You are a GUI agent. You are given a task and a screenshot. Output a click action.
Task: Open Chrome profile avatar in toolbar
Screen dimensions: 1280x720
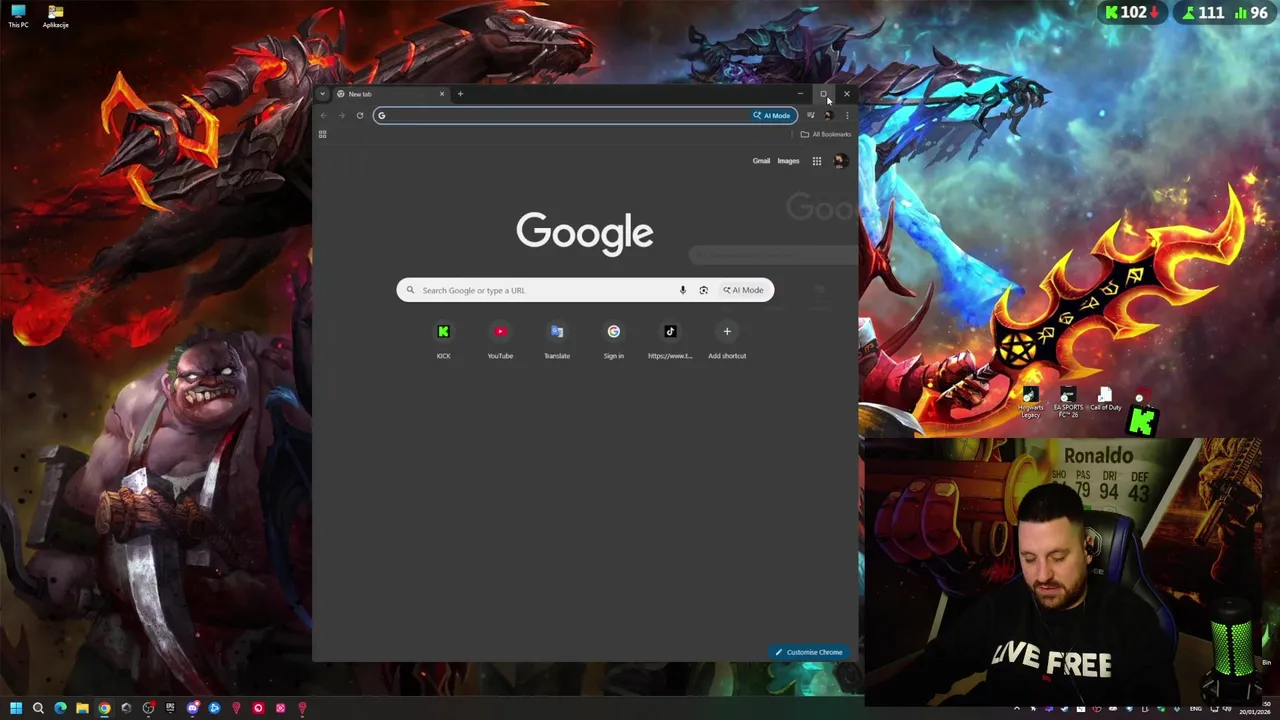coord(828,115)
